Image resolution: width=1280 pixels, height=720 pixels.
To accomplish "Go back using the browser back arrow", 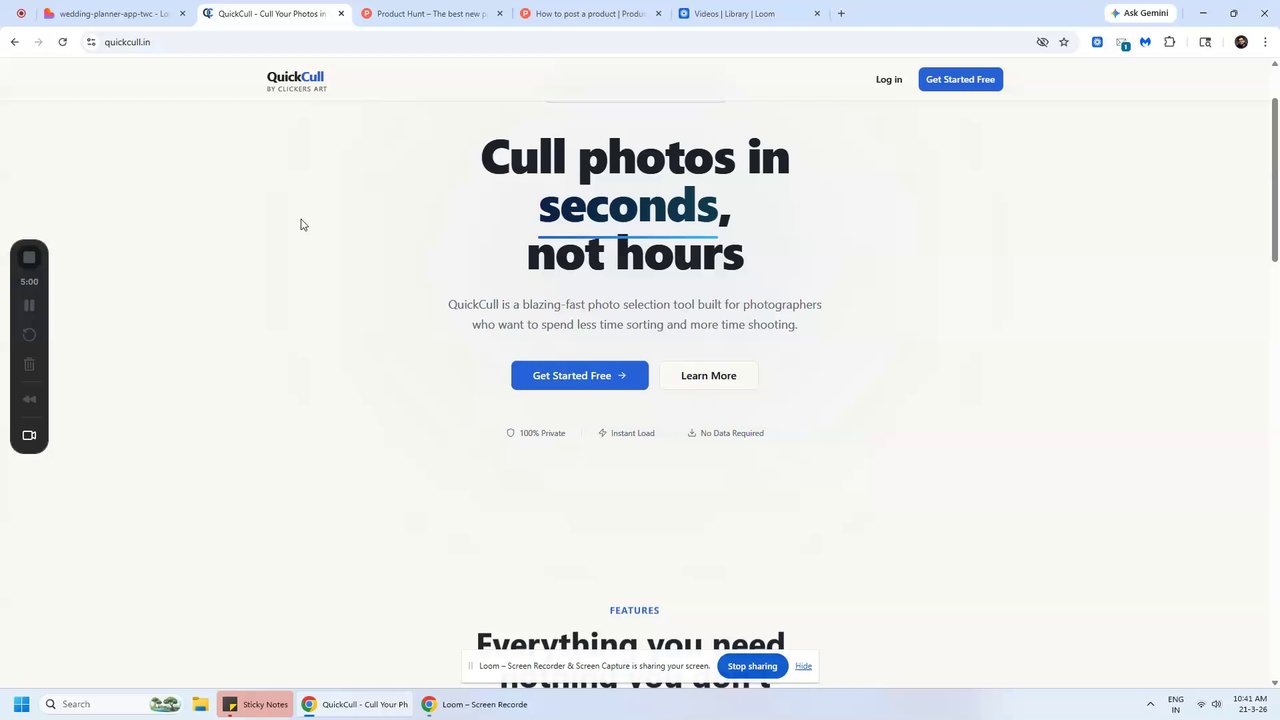I will (x=14, y=42).
